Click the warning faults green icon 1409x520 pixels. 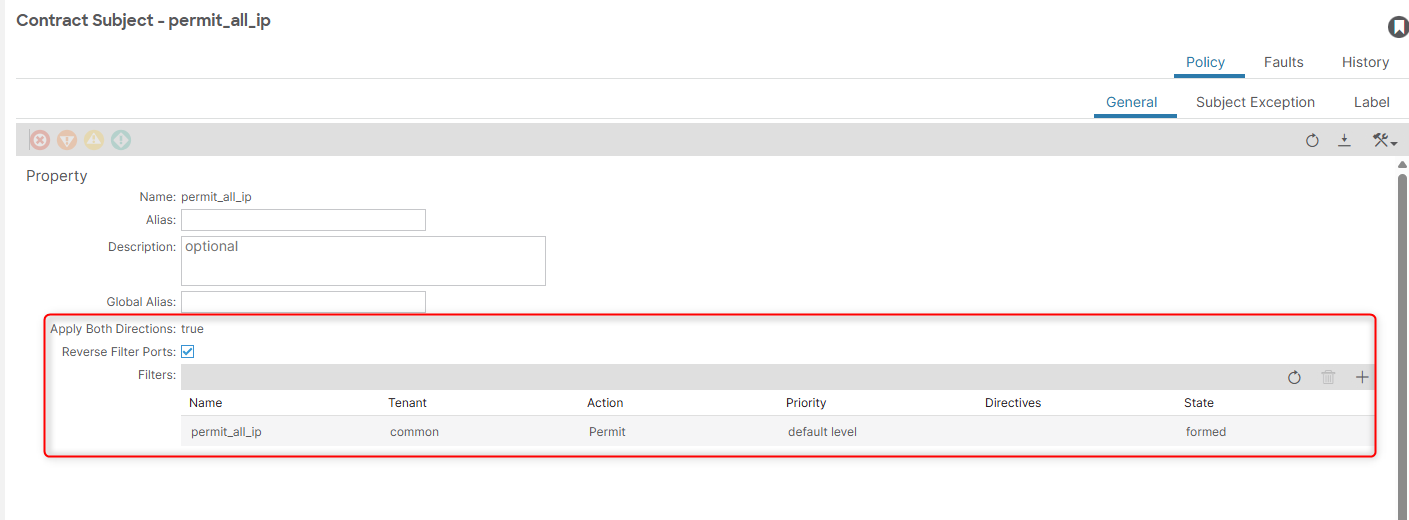pyautogui.click(x=121, y=141)
